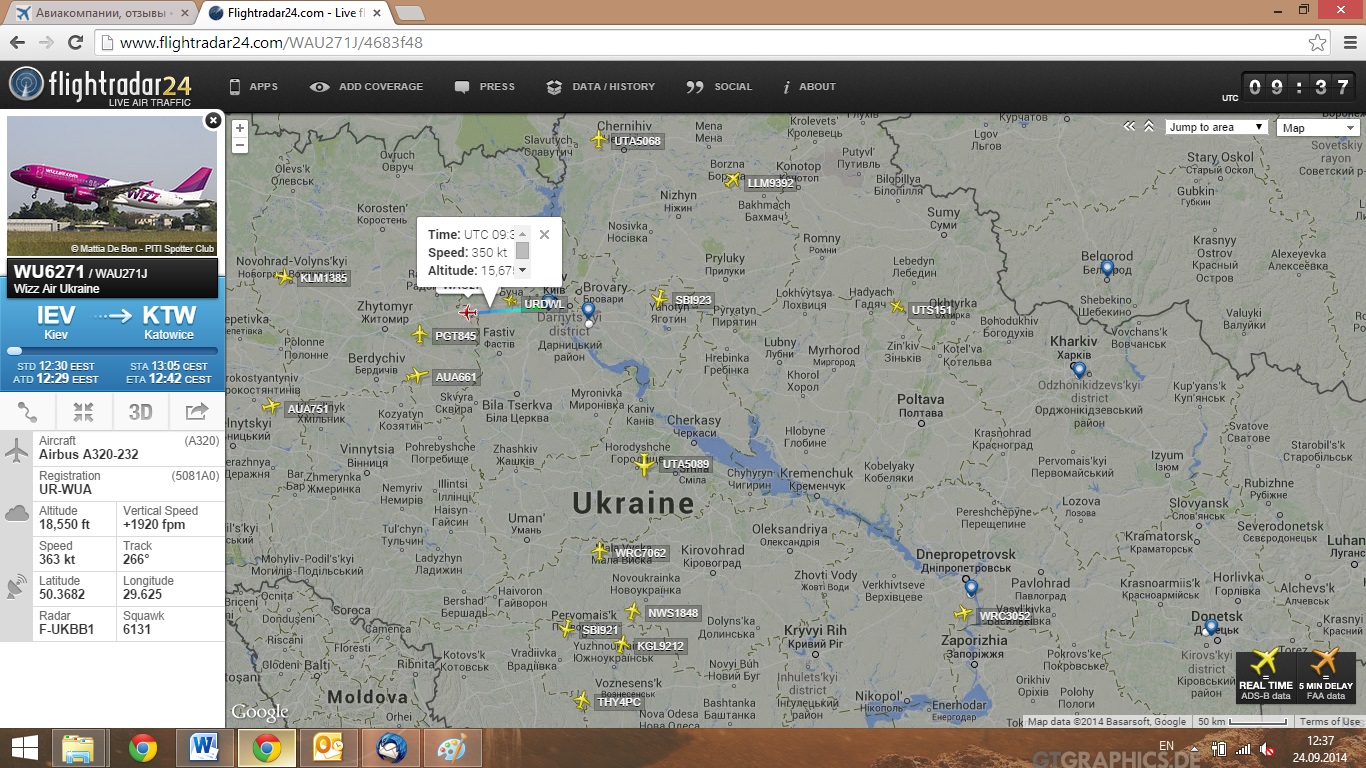Click the Wizz Air aircraft photo
This screenshot has height=768, width=1366.
point(112,186)
